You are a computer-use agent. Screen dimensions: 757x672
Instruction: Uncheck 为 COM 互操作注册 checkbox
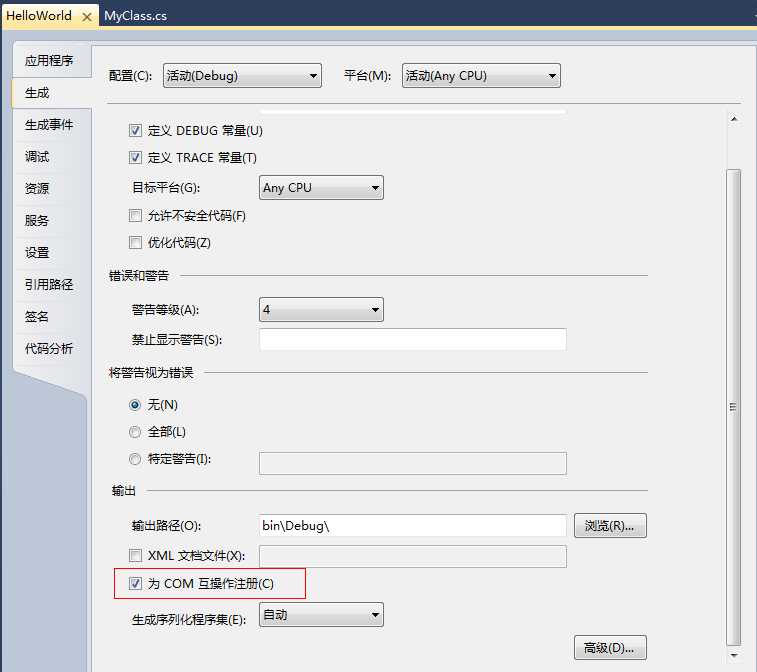pyautogui.click(x=135, y=584)
